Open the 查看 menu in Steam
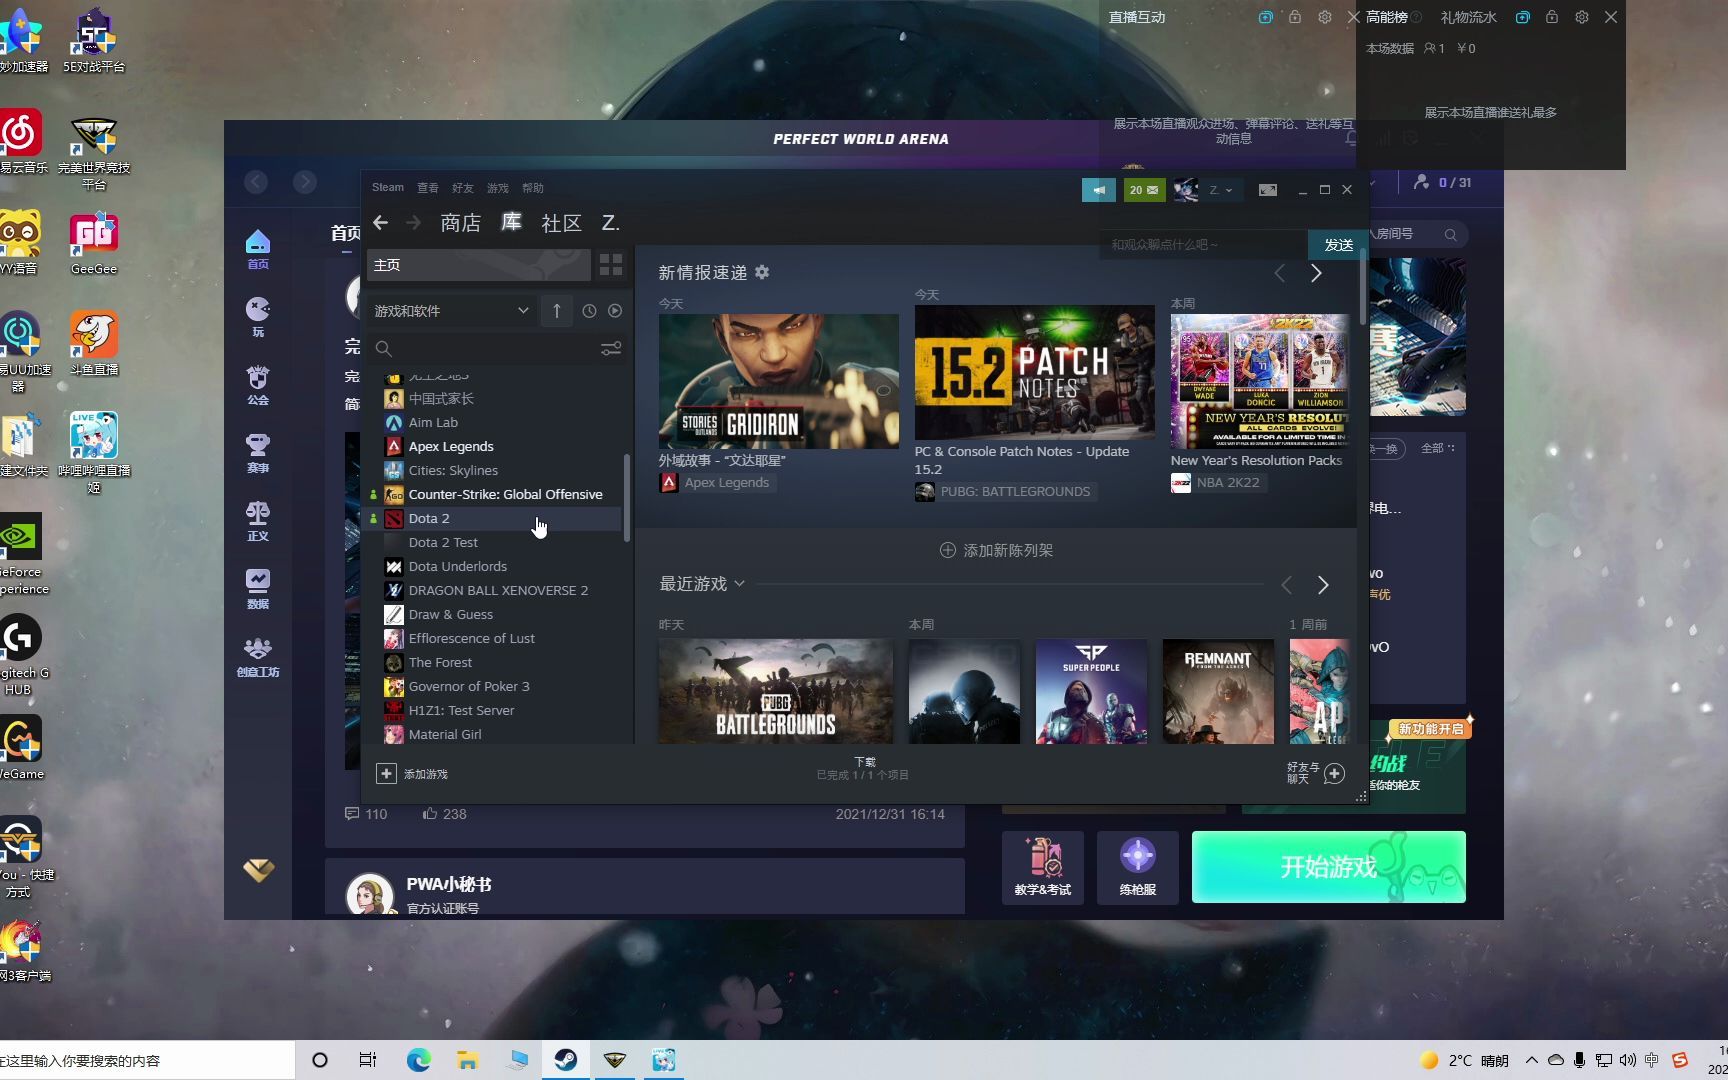Image resolution: width=1728 pixels, height=1080 pixels. 427,187
